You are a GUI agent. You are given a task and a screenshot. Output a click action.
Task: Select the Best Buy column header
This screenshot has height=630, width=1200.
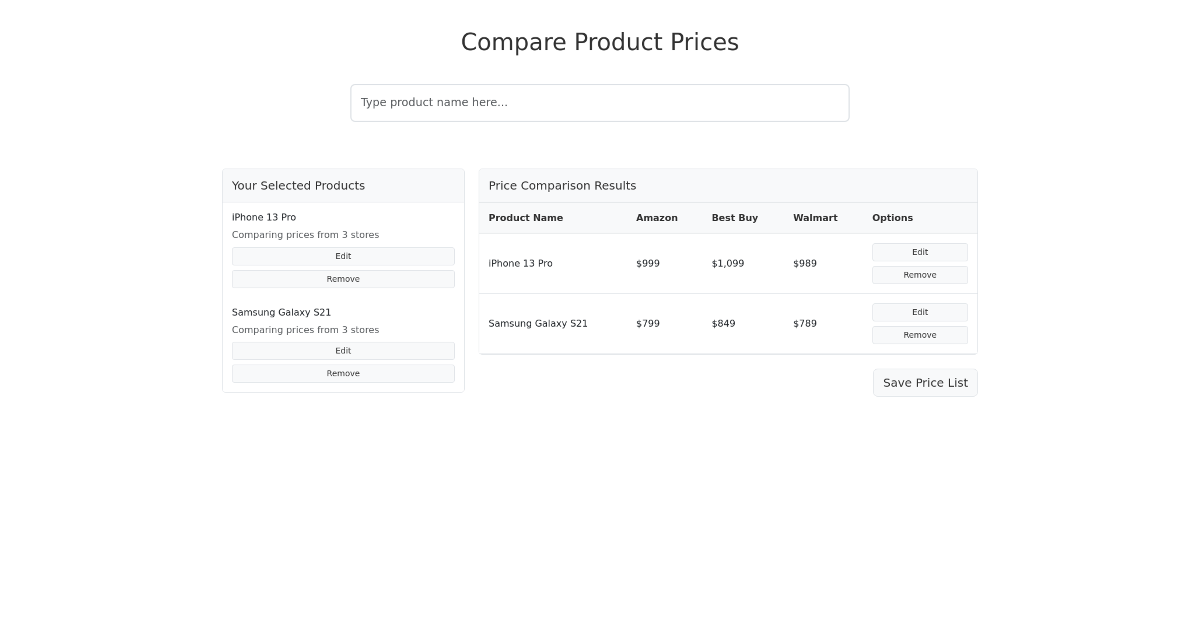(x=735, y=218)
